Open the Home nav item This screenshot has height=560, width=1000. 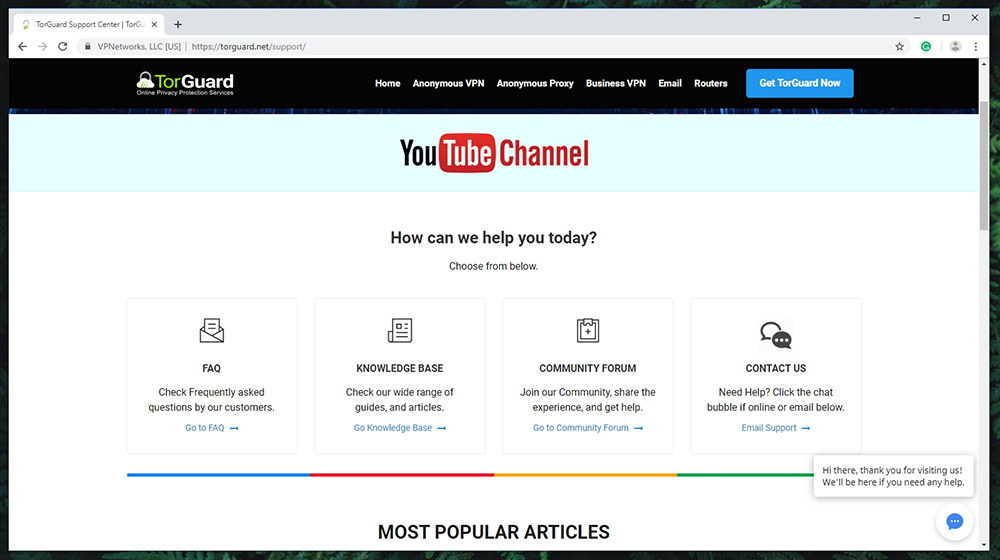tap(388, 84)
